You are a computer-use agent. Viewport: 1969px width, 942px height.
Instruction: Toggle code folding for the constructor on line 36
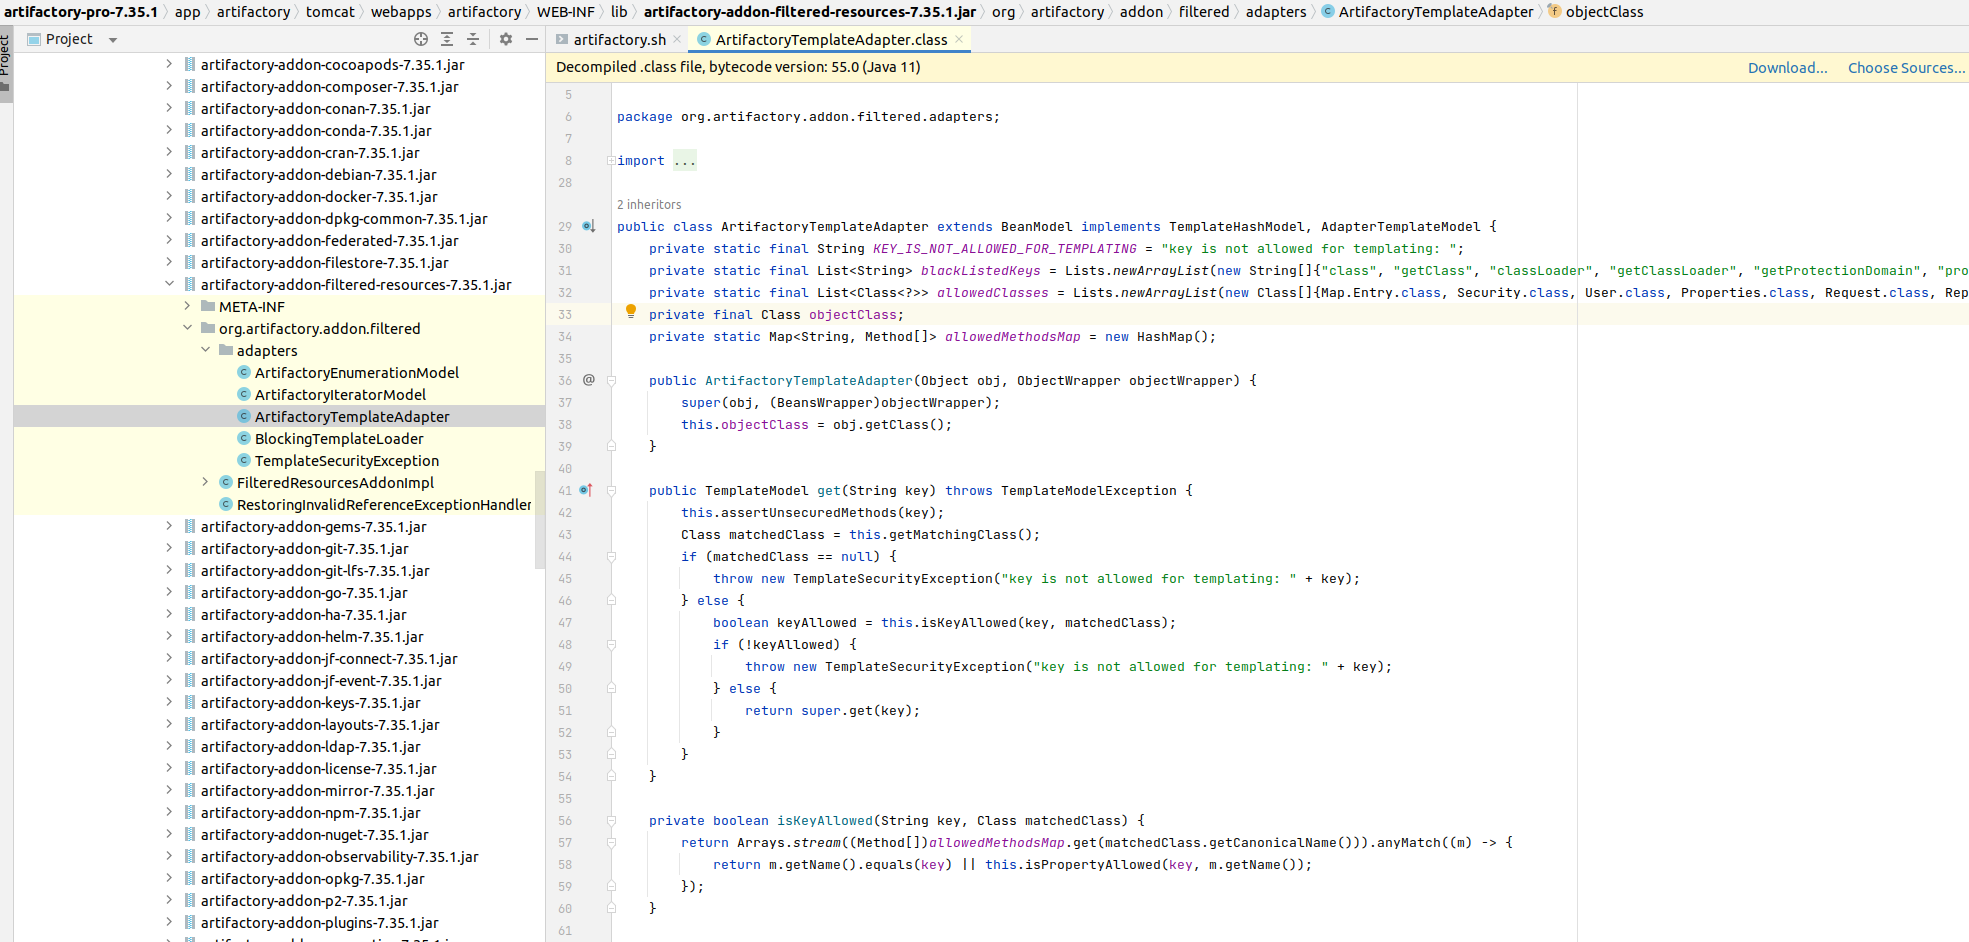pyautogui.click(x=611, y=381)
